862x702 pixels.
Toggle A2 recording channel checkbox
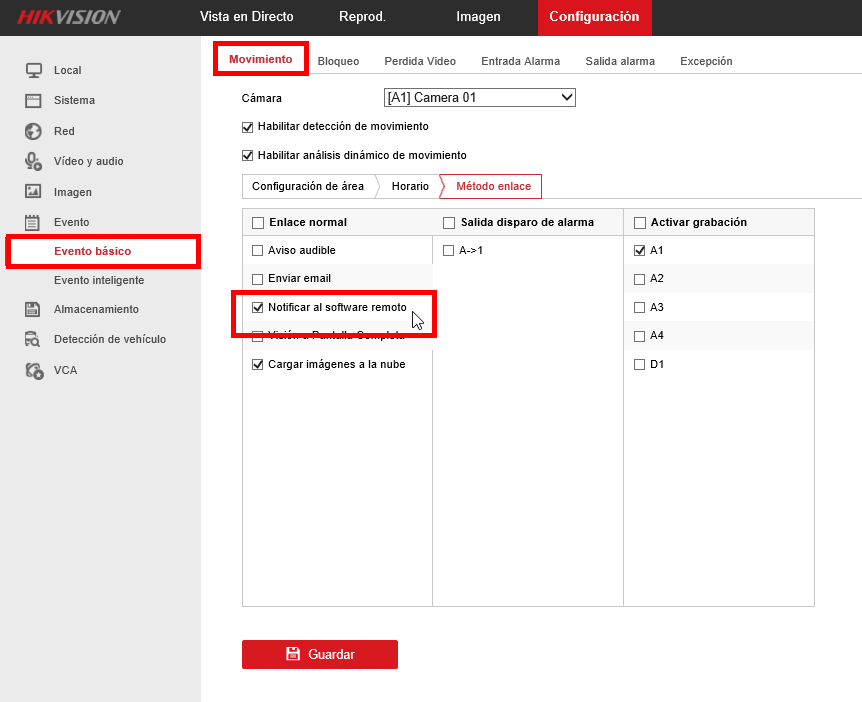639,279
